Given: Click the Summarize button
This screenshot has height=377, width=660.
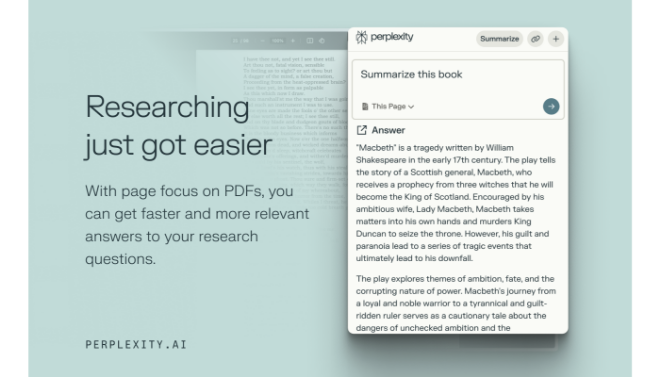Looking at the screenshot, I should (499, 39).
